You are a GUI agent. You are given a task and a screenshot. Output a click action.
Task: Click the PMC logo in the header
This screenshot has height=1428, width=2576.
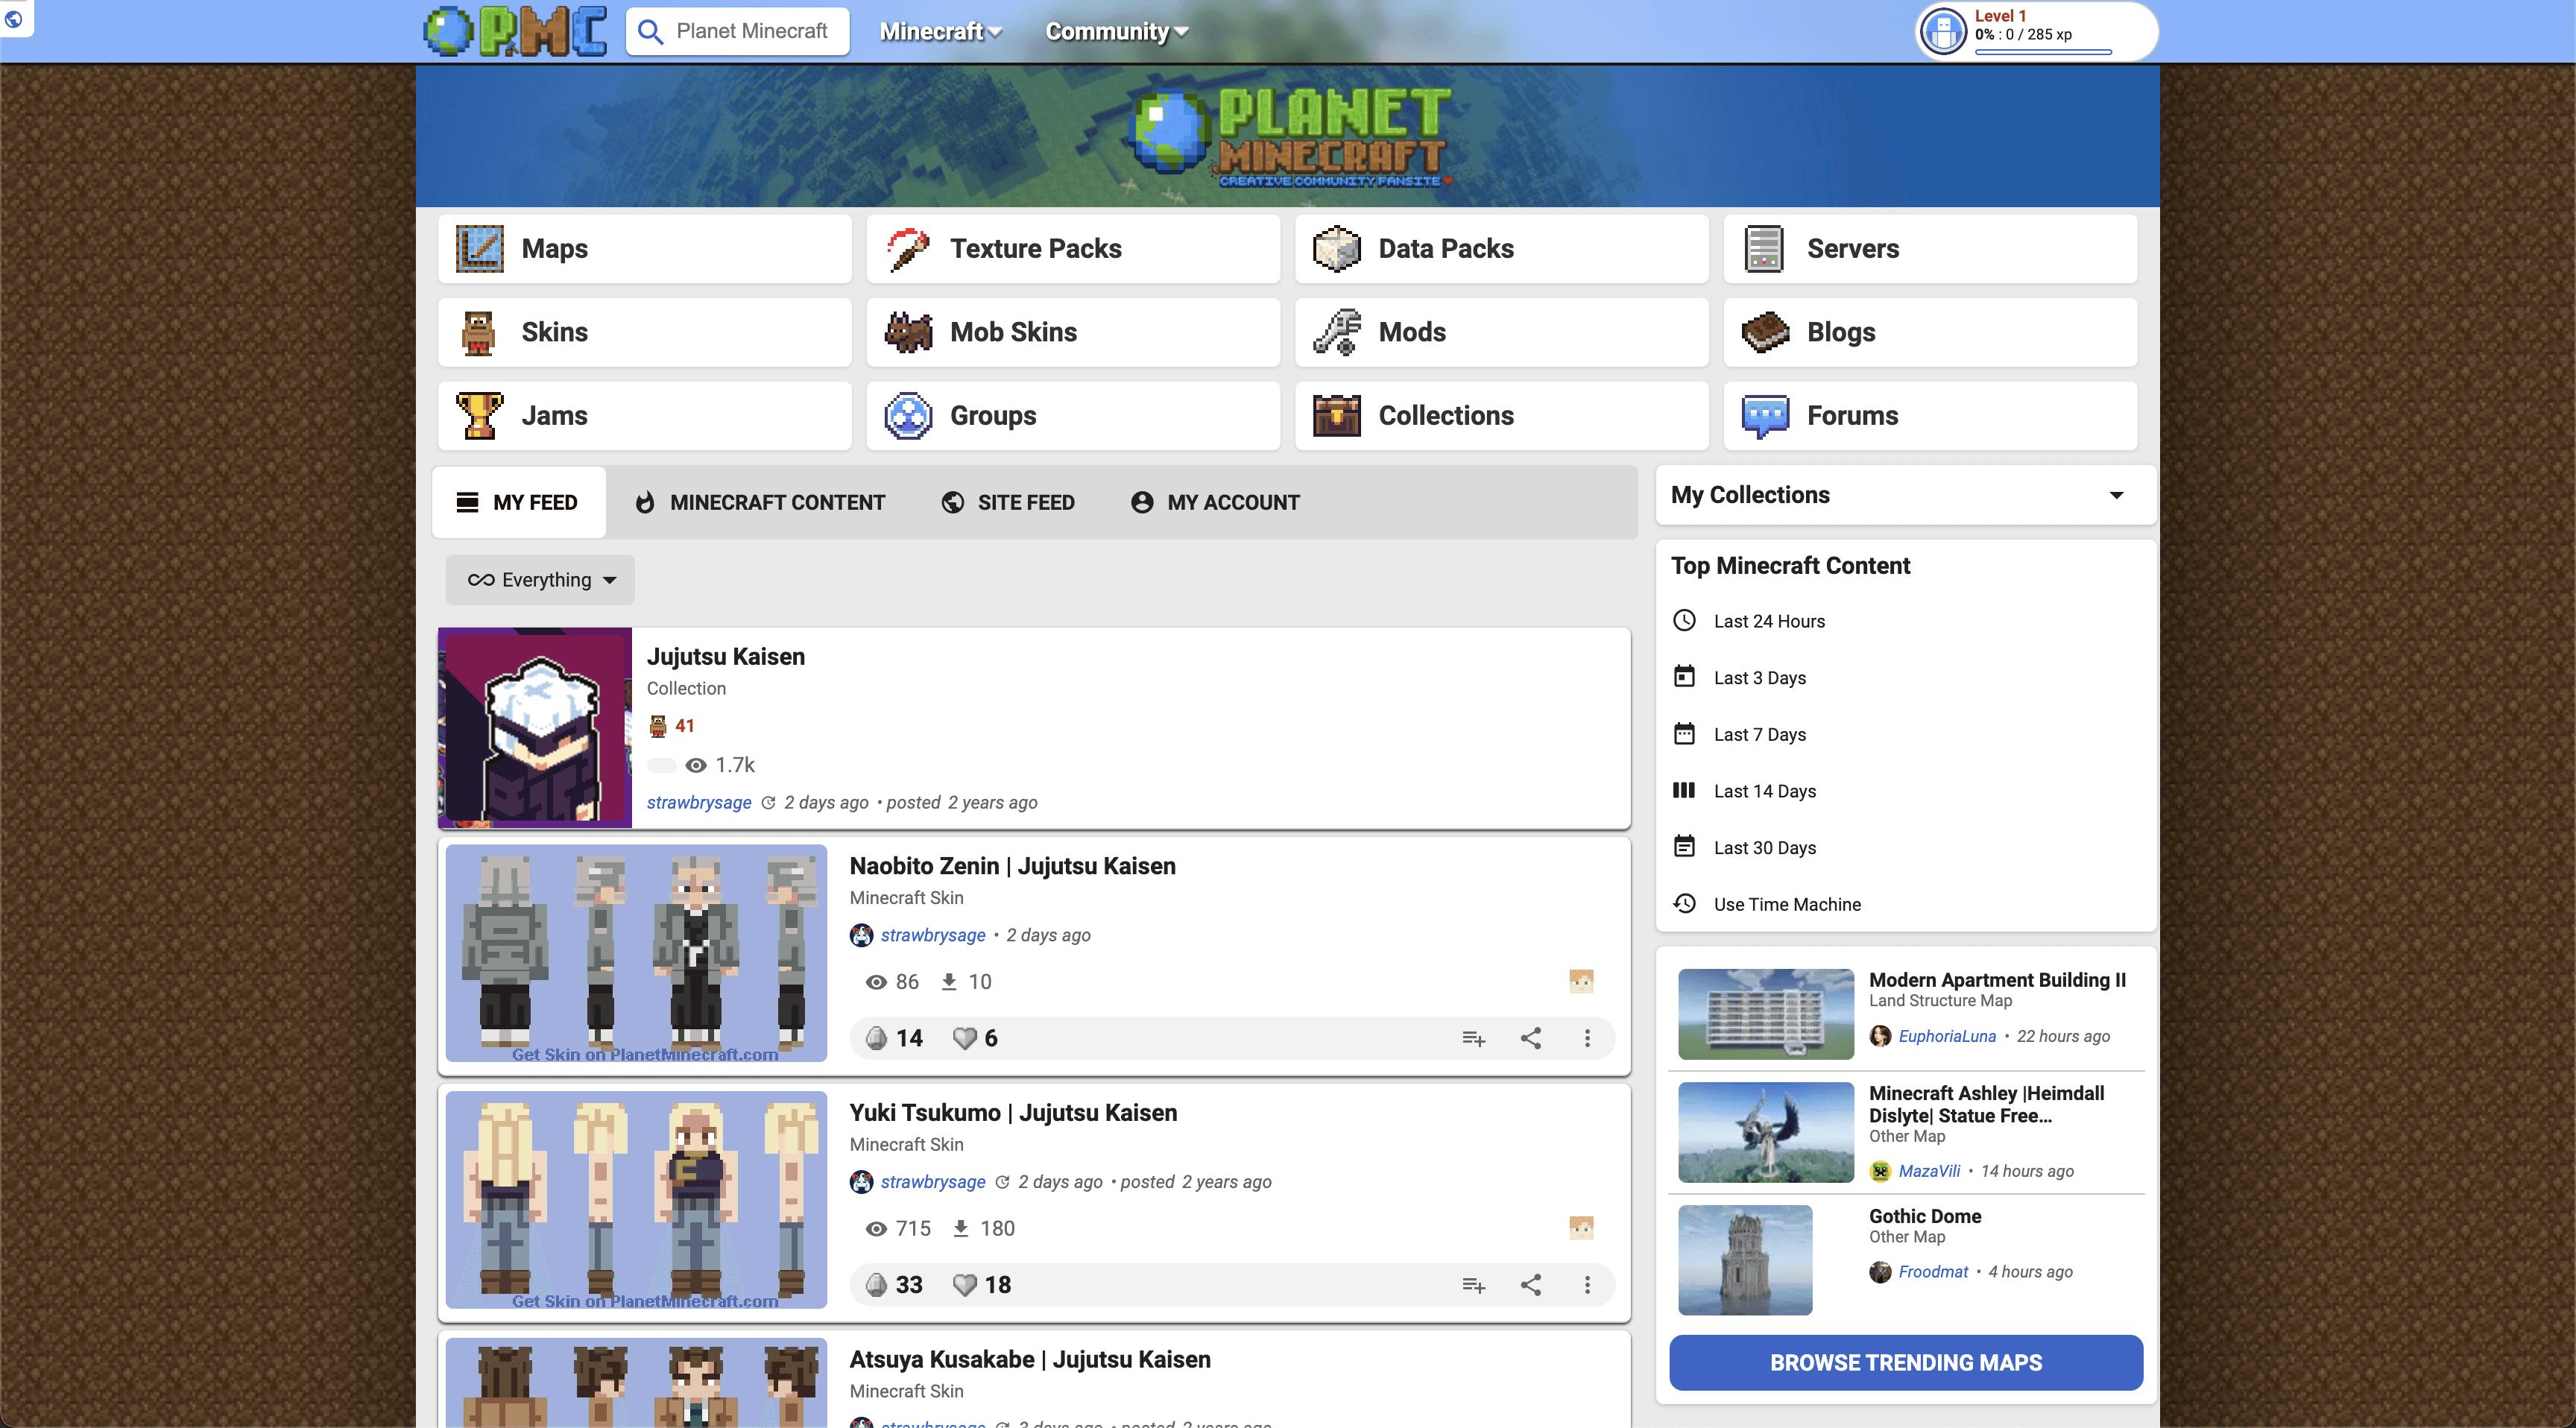(x=516, y=31)
